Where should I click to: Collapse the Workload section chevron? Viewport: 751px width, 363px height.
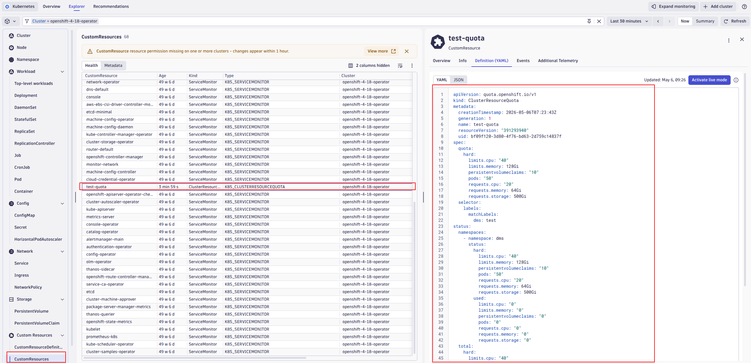[62, 72]
